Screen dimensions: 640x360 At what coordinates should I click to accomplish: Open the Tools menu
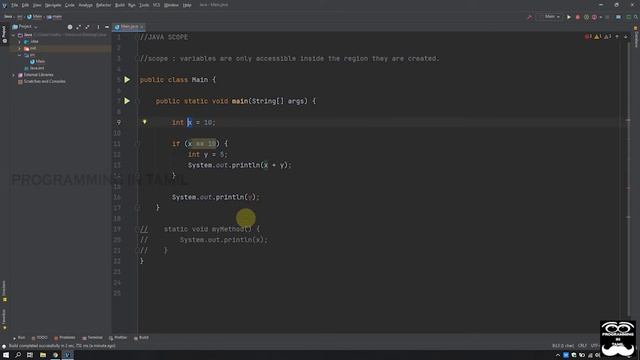coord(144,5)
